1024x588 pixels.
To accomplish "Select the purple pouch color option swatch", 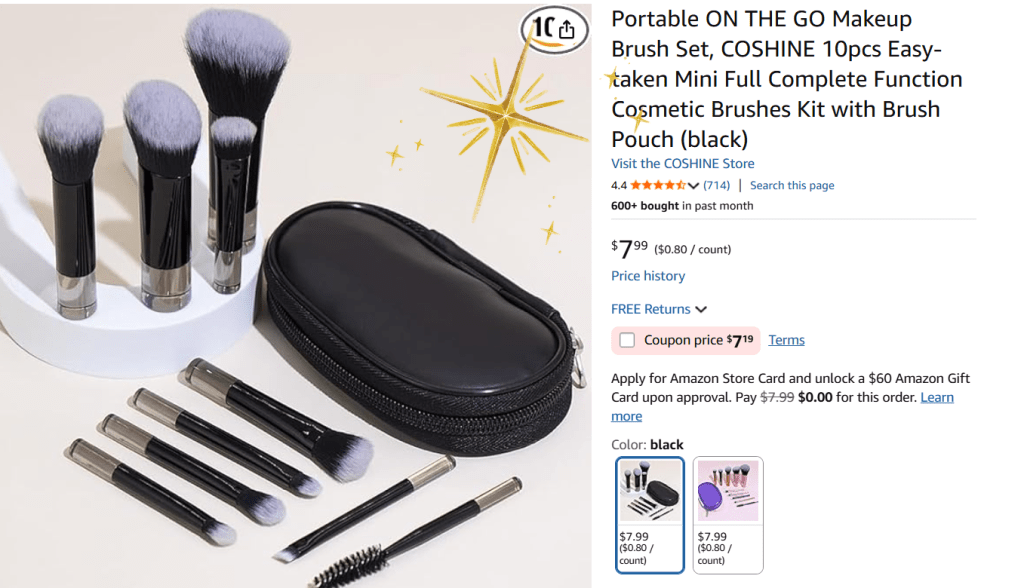I will click(x=728, y=515).
